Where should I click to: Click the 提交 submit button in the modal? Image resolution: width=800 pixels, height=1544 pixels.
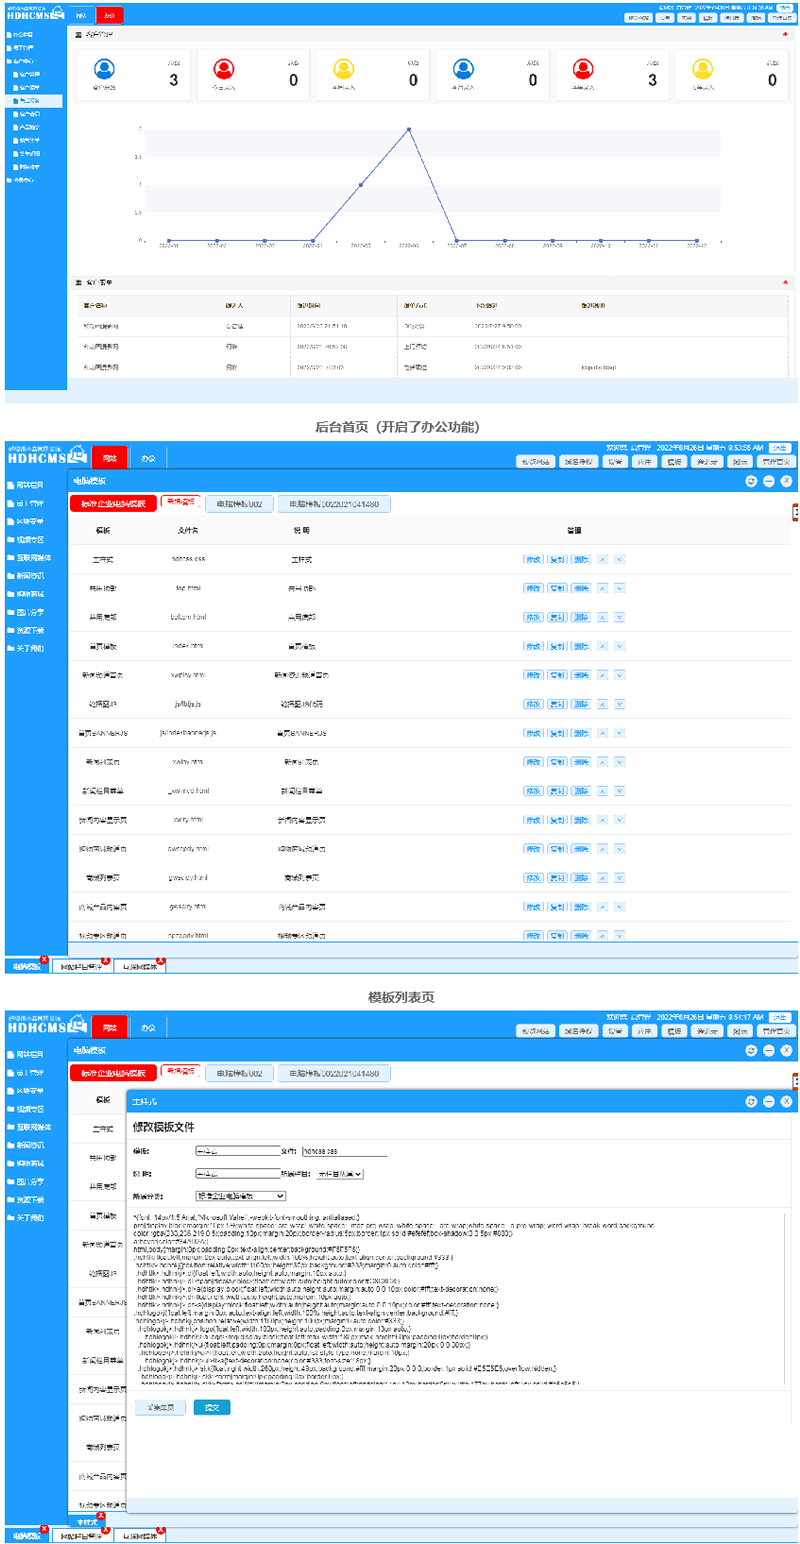212,1406
